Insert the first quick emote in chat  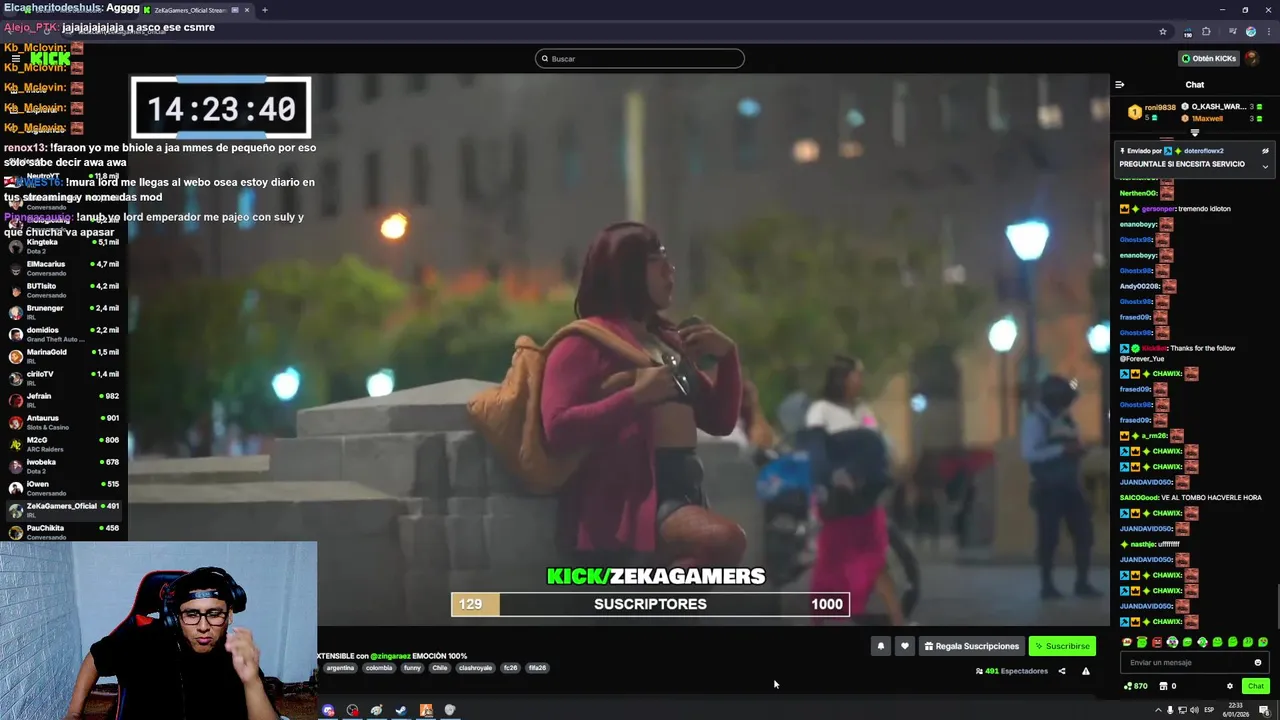pyautogui.click(x=1127, y=642)
